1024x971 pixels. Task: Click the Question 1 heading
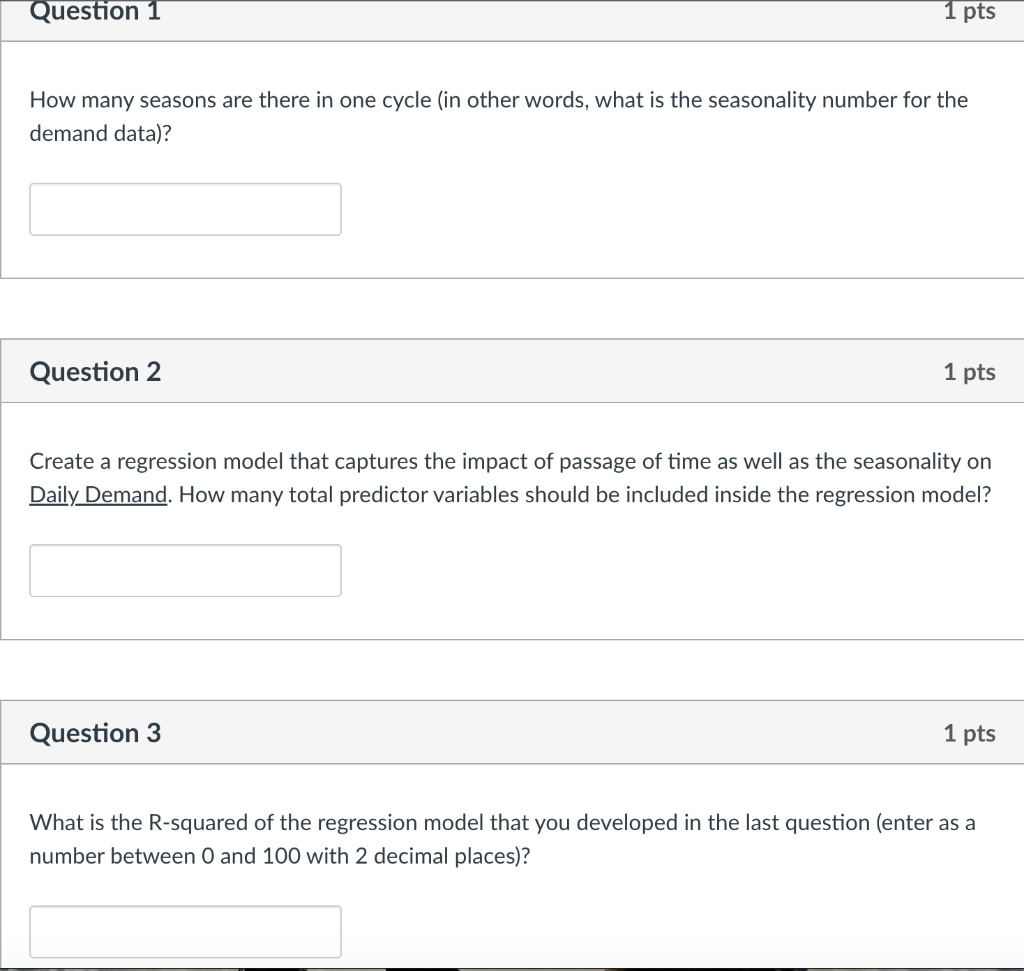click(x=95, y=12)
